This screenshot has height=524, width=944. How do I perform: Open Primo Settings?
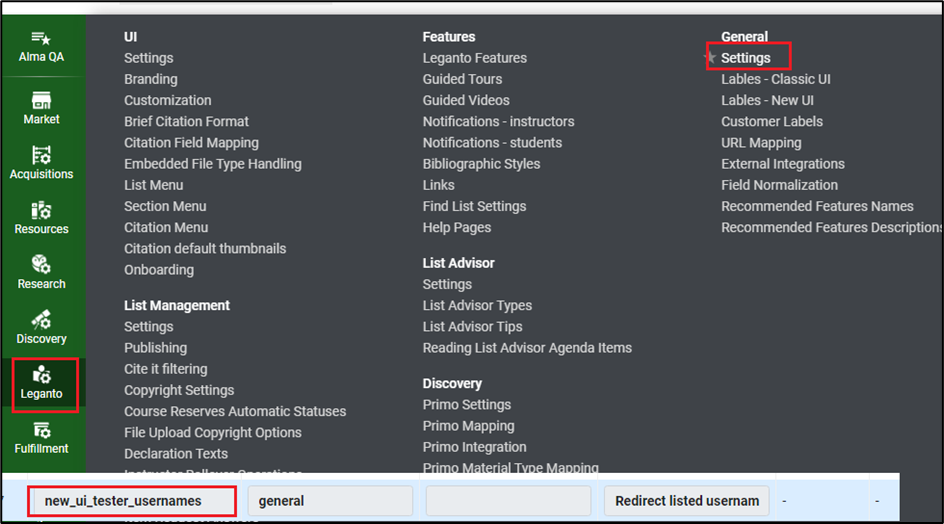click(467, 405)
